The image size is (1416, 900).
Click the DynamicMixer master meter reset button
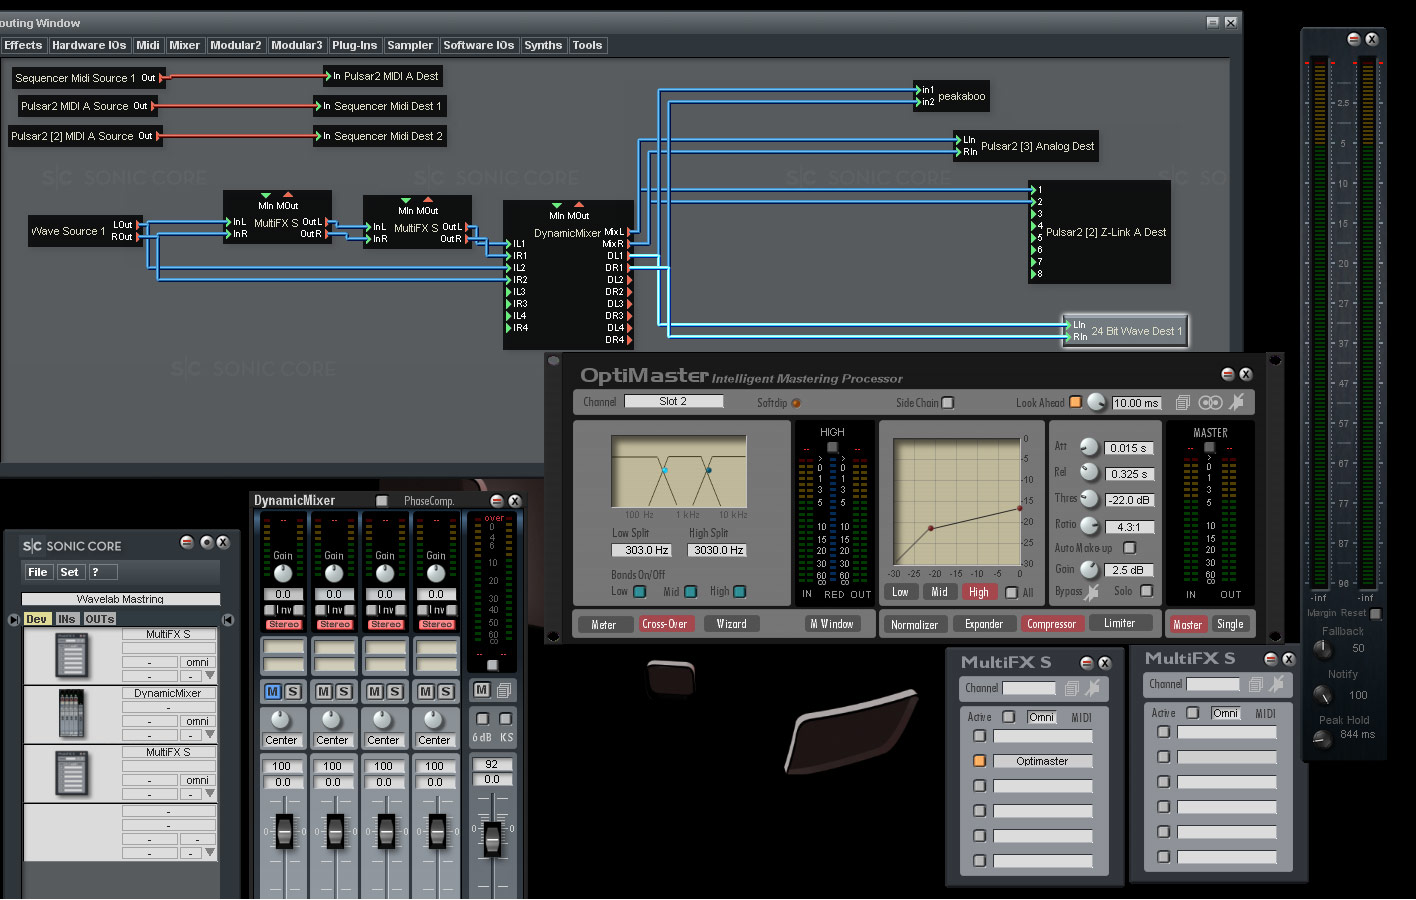coord(492,664)
